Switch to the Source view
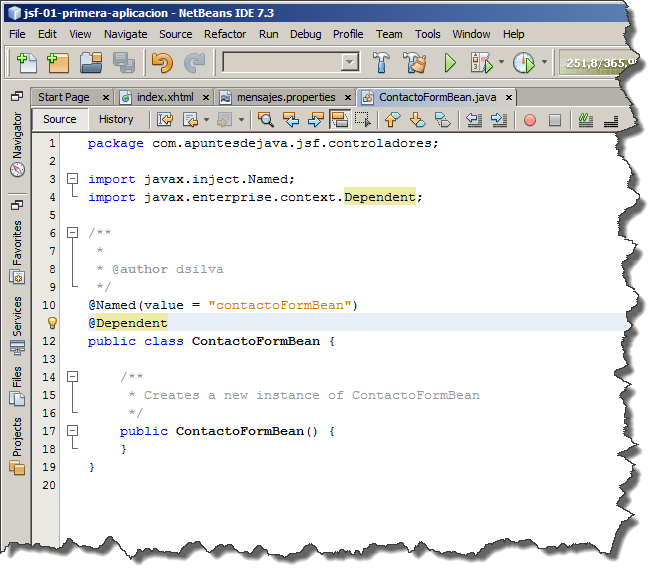662x580 pixels. (60, 120)
